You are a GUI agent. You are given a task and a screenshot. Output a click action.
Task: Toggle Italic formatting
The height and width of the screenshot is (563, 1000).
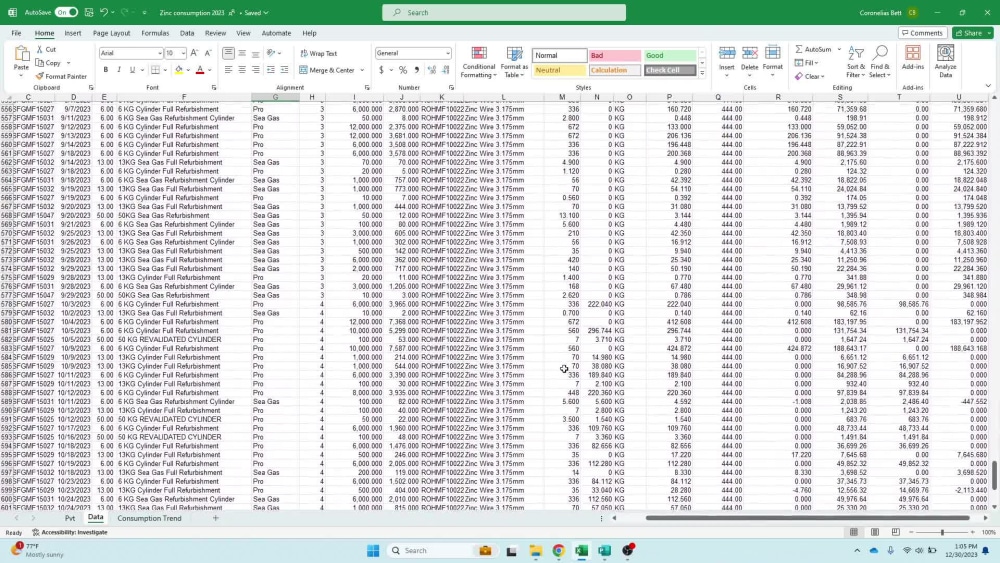(x=119, y=70)
